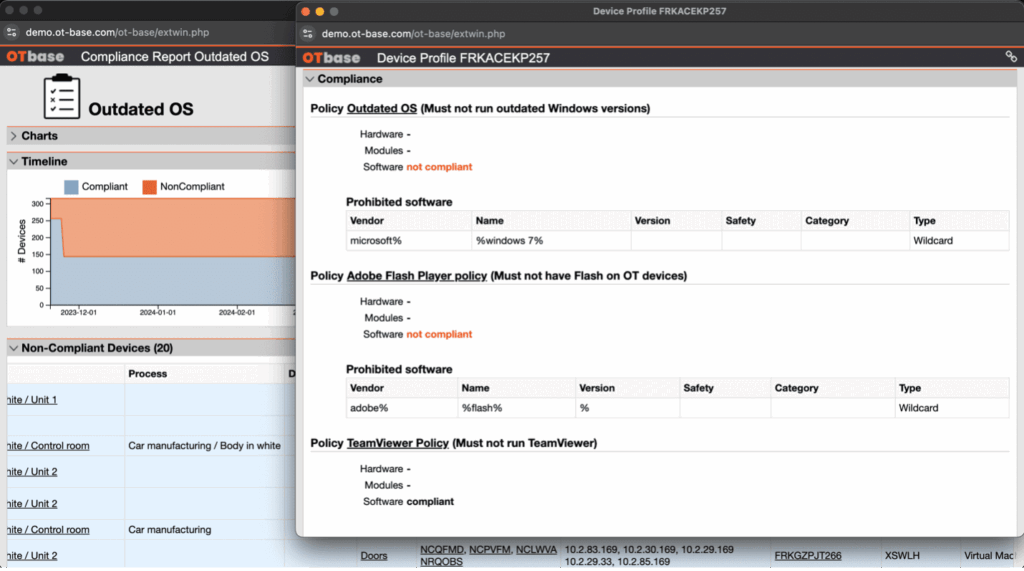Image resolution: width=1024 pixels, height=571 pixels.
Task: Collapse the Compliance section
Action: click(x=310, y=79)
